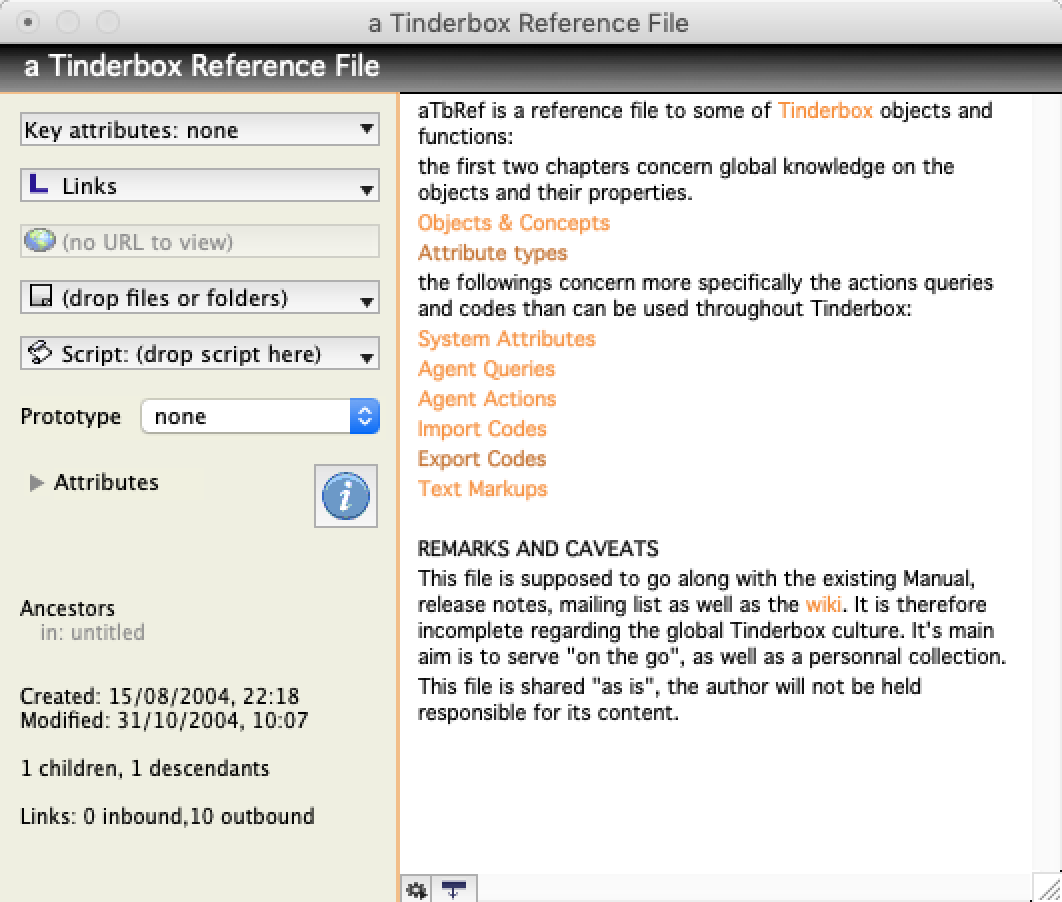Open the Tinderbox hyperlink

point(825,110)
